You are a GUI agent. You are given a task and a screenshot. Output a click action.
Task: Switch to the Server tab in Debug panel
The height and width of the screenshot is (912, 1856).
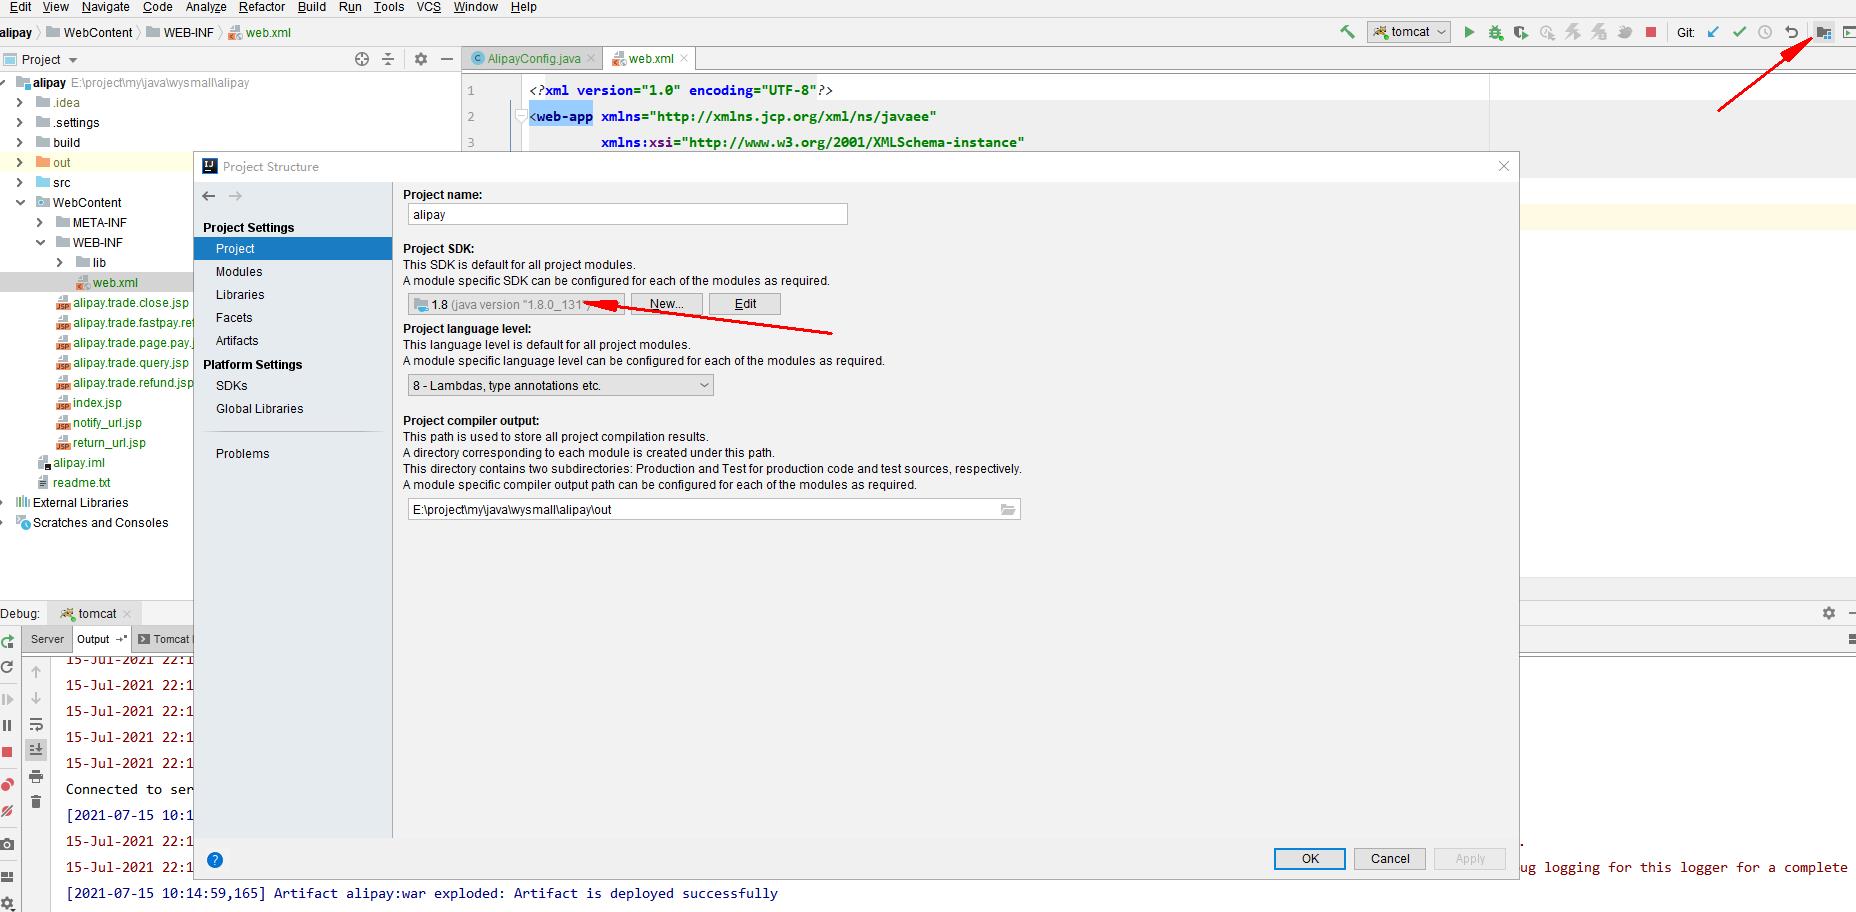[x=47, y=639]
